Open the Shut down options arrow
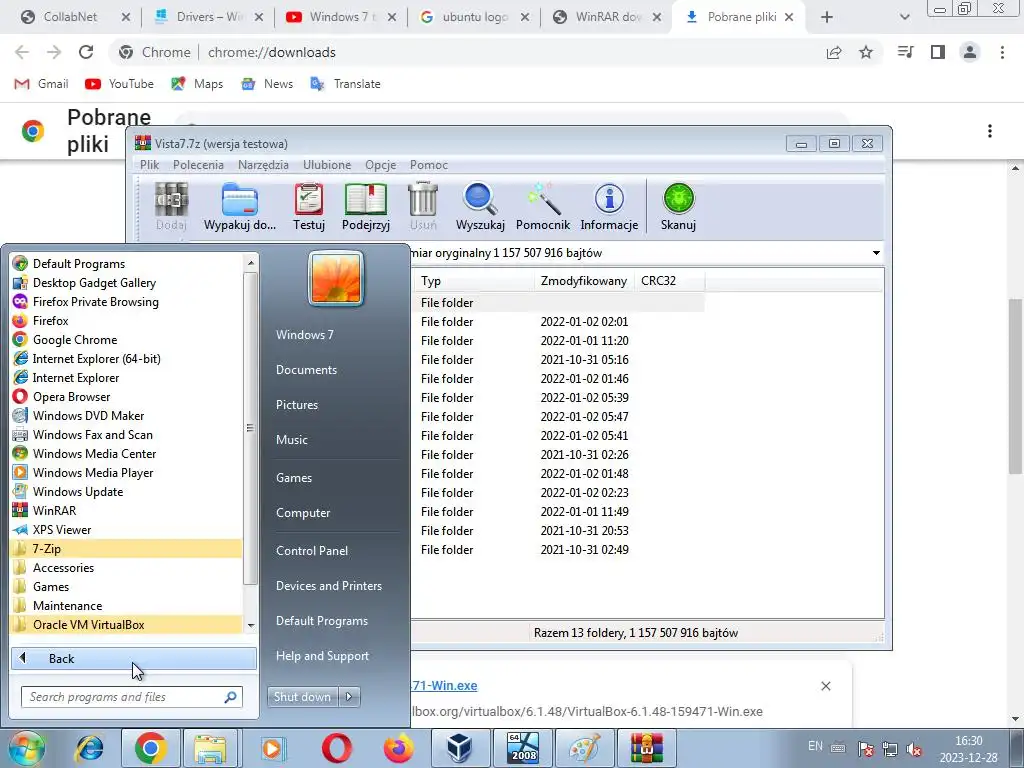 pos(349,697)
